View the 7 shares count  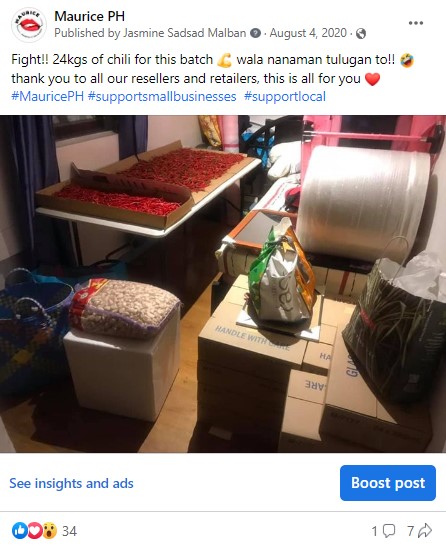[x=410, y=531]
